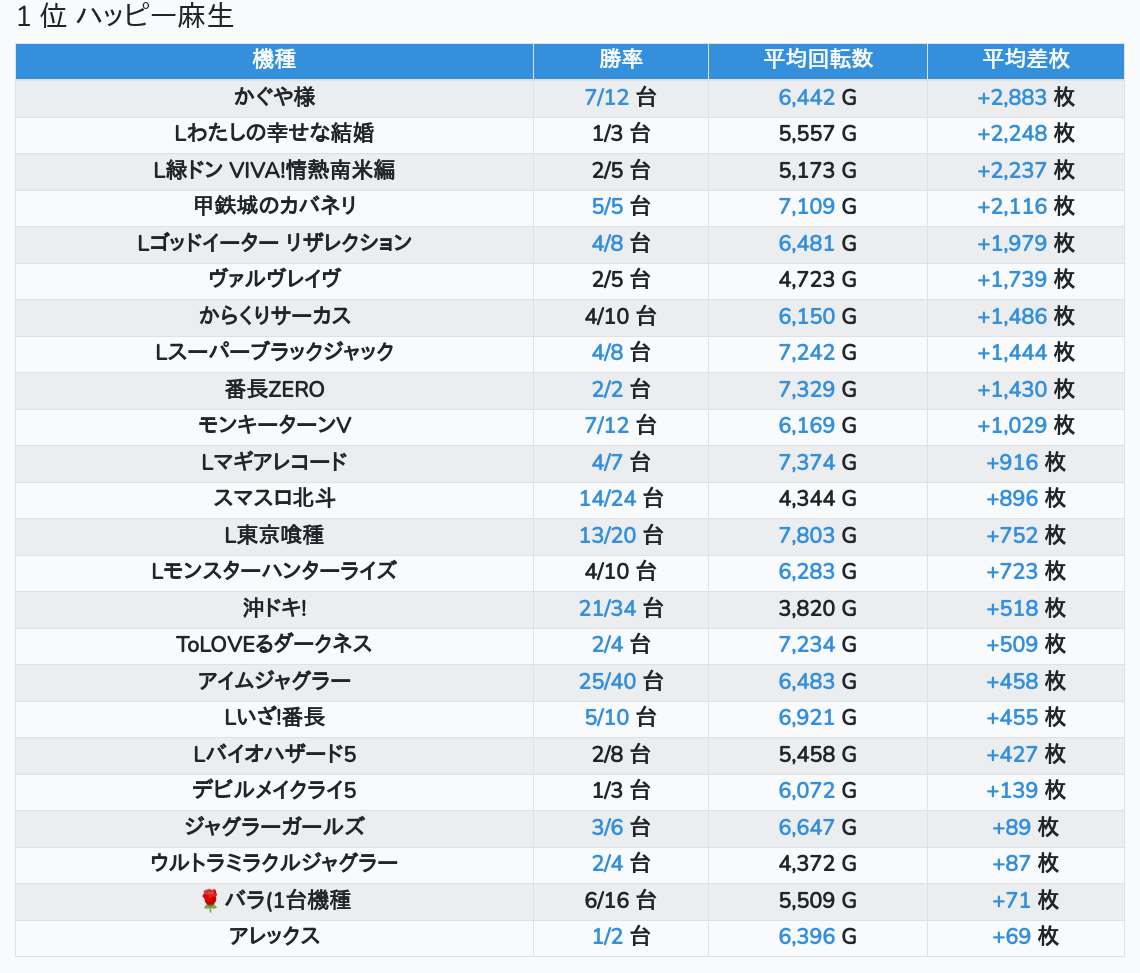Click the rose emoji beside バラ(1台機種
The height and width of the screenshot is (973, 1140).
(209, 900)
